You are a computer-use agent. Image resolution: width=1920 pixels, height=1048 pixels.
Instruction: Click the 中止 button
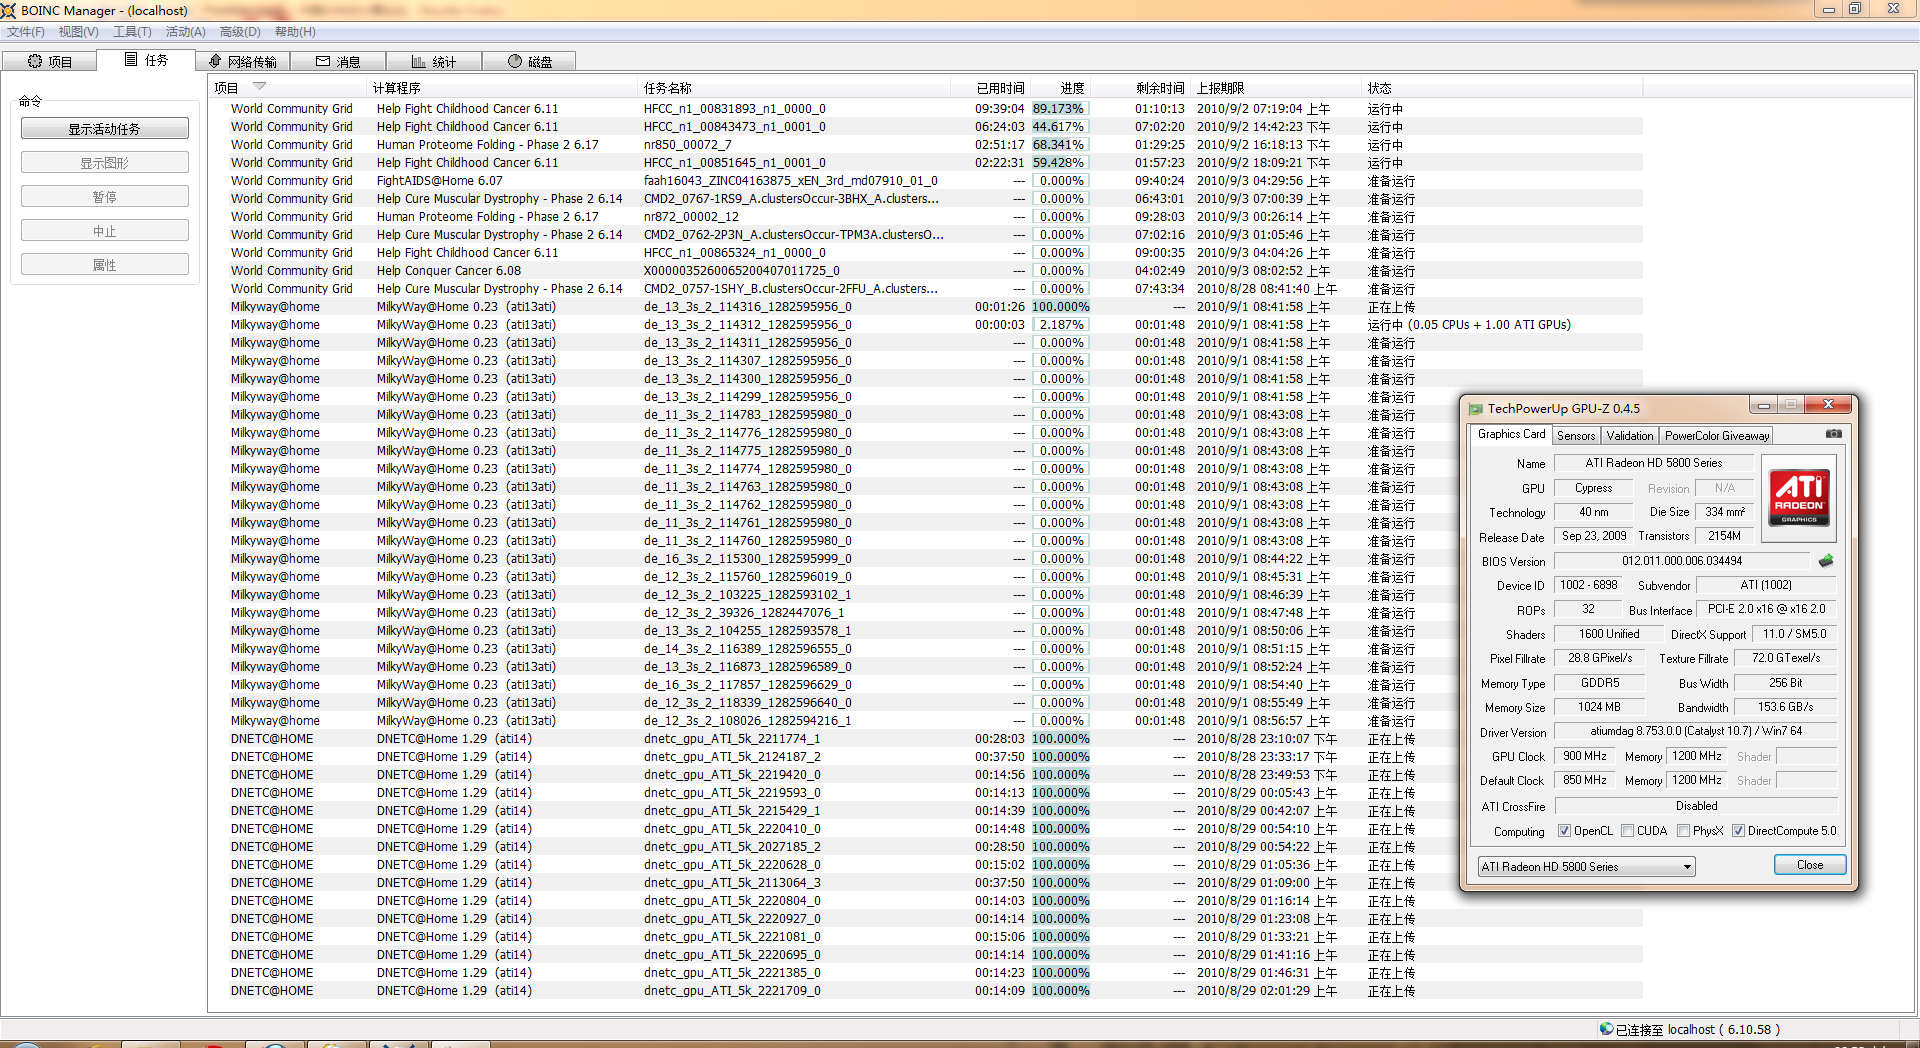(x=104, y=231)
